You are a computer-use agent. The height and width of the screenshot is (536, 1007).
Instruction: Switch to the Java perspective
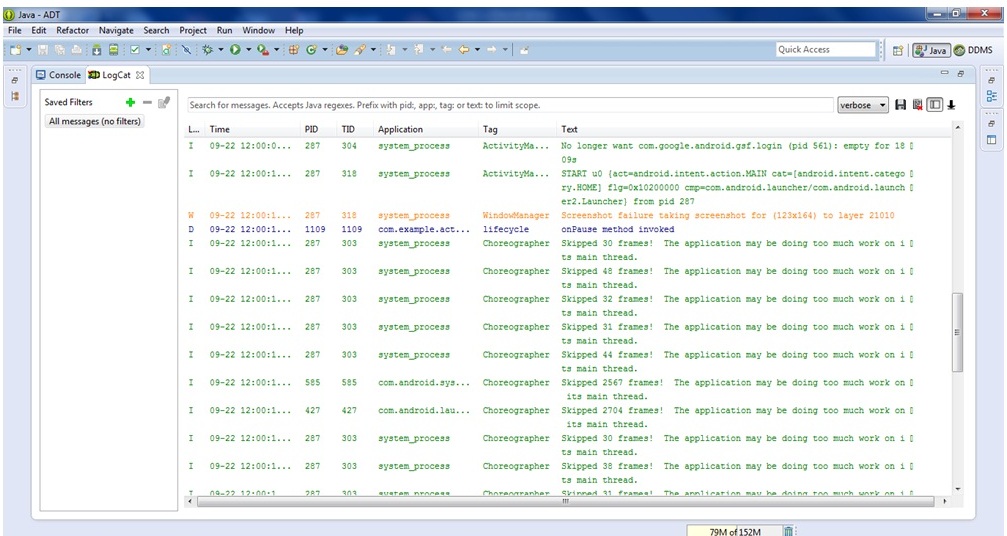930,50
